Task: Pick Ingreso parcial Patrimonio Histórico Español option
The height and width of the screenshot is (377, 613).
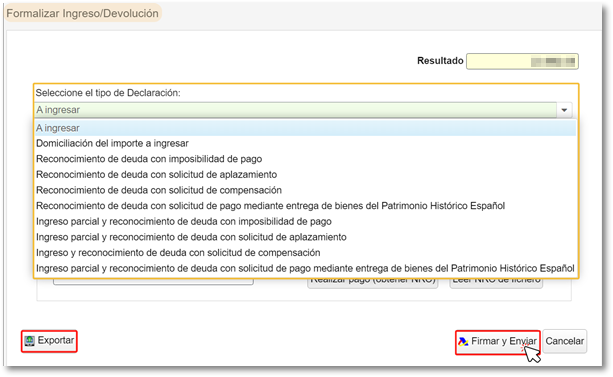Action: (x=305, y=269)
